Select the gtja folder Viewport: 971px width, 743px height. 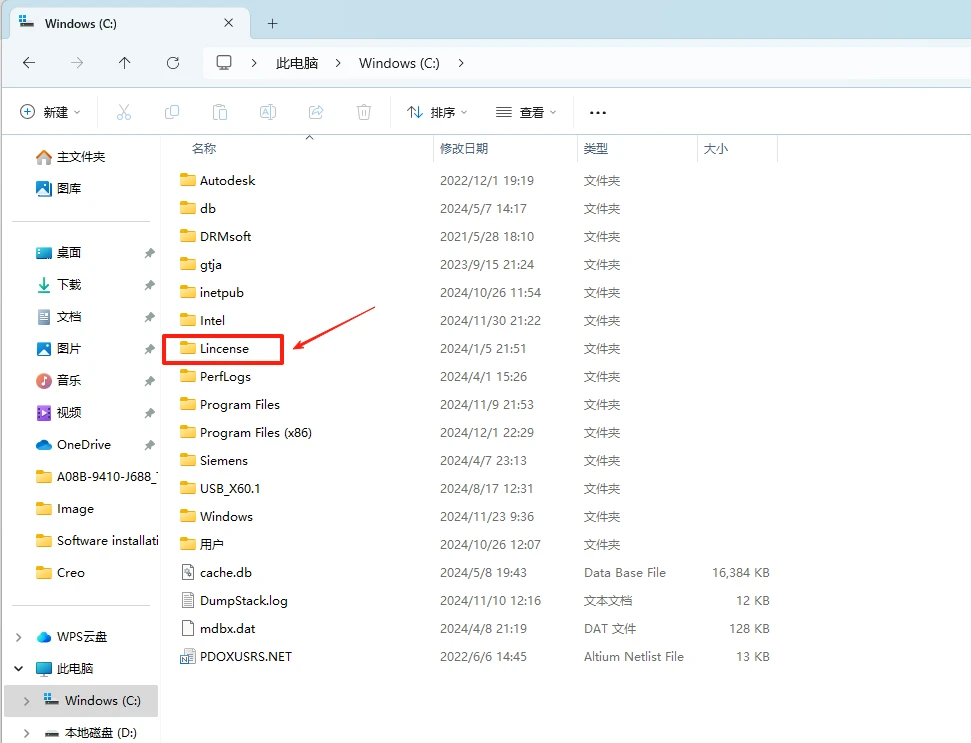(x=201, y=264)
